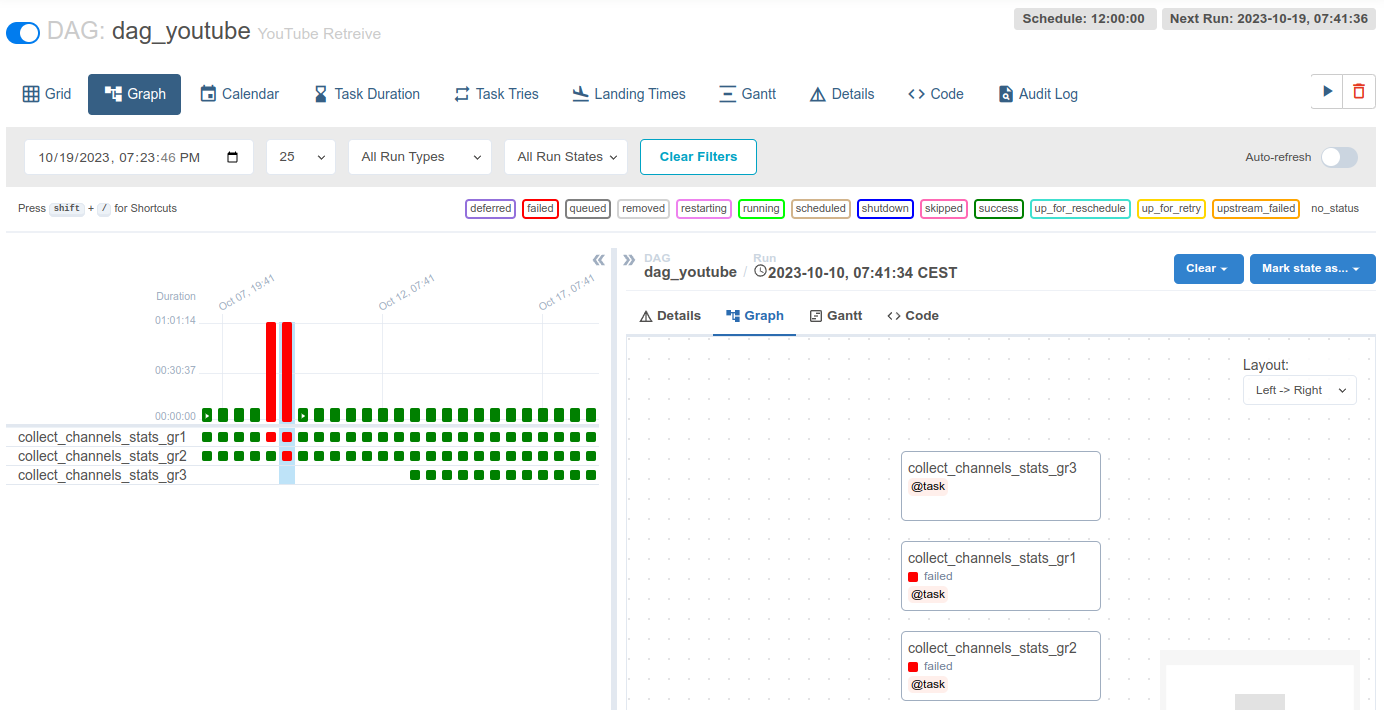Click the first green run with play marker
The height and width of the screenshot is (710, 1384).
click(207, 415)
